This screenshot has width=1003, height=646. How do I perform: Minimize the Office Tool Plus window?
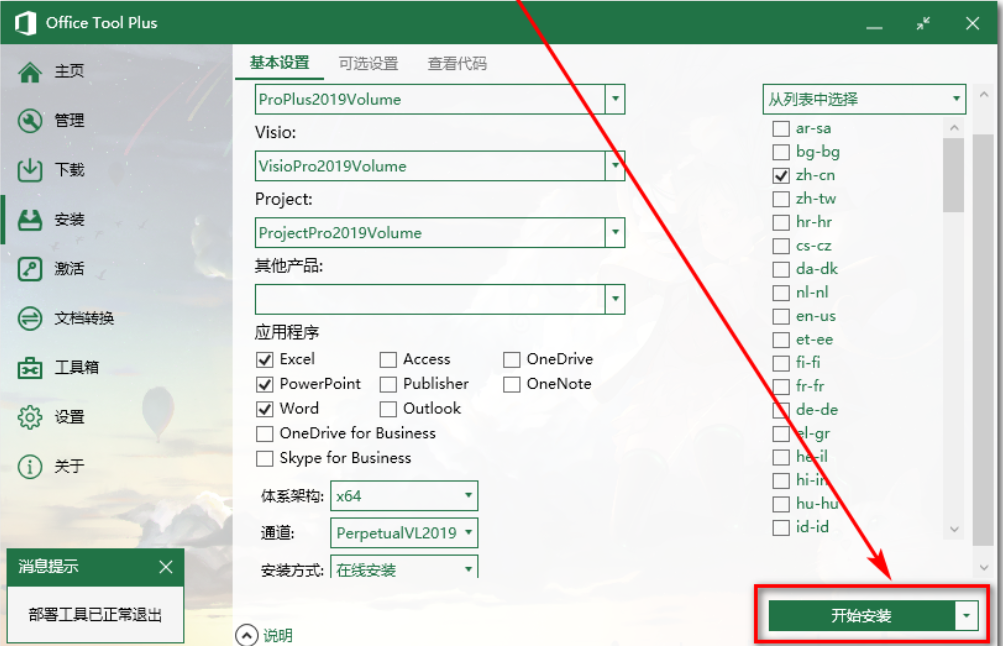coord(874,28)
